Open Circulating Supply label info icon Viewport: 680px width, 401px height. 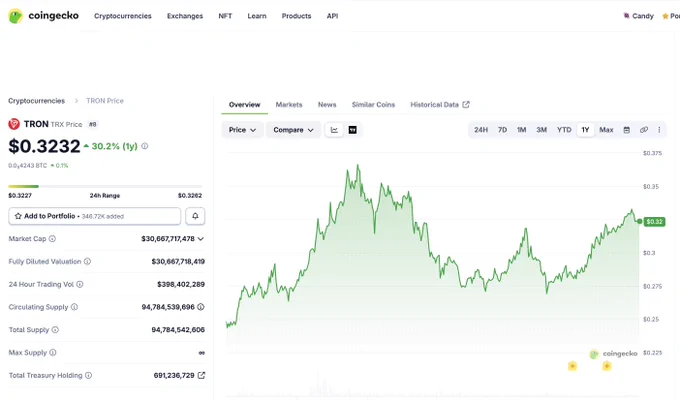(x=74, y=307)
